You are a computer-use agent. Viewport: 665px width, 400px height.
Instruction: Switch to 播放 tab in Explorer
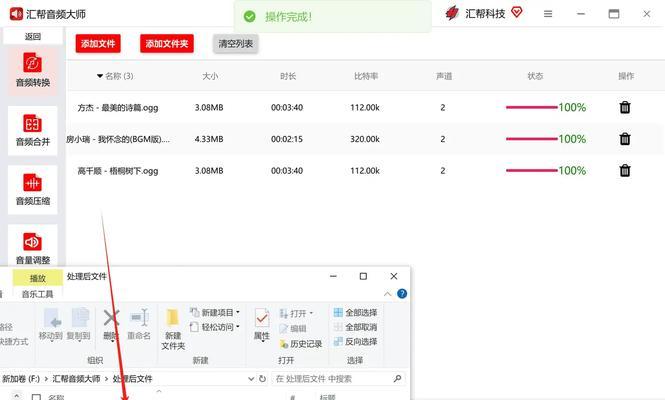37,278
